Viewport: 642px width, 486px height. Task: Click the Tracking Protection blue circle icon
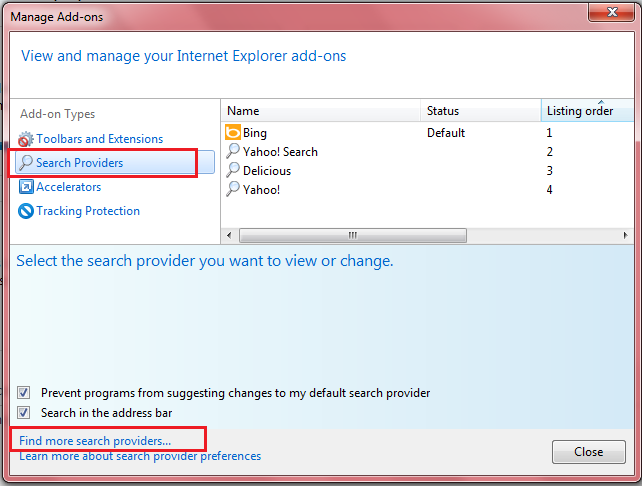click(x=26, y=211)
